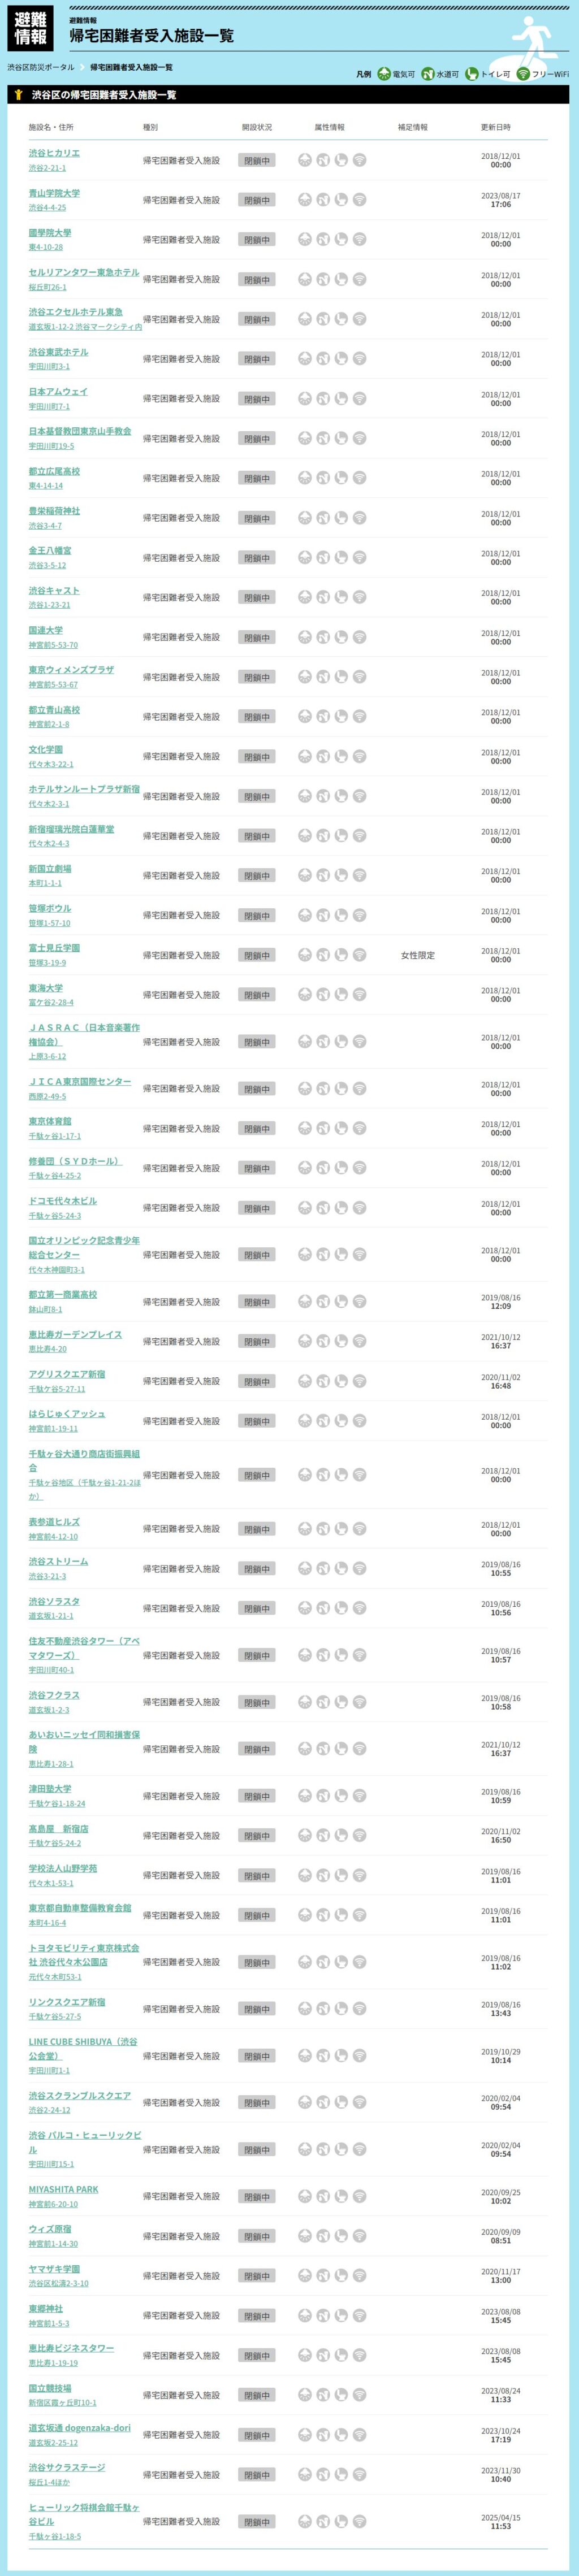579x2576 pixels.
Task: Click the 更新日時 column header
Action: 495,127
